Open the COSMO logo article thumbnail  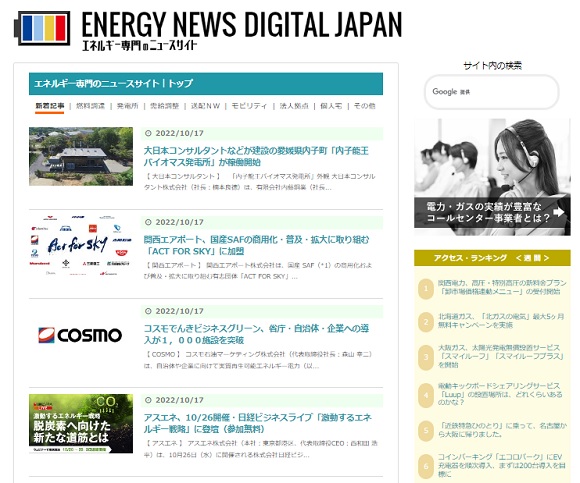point(81,335)
